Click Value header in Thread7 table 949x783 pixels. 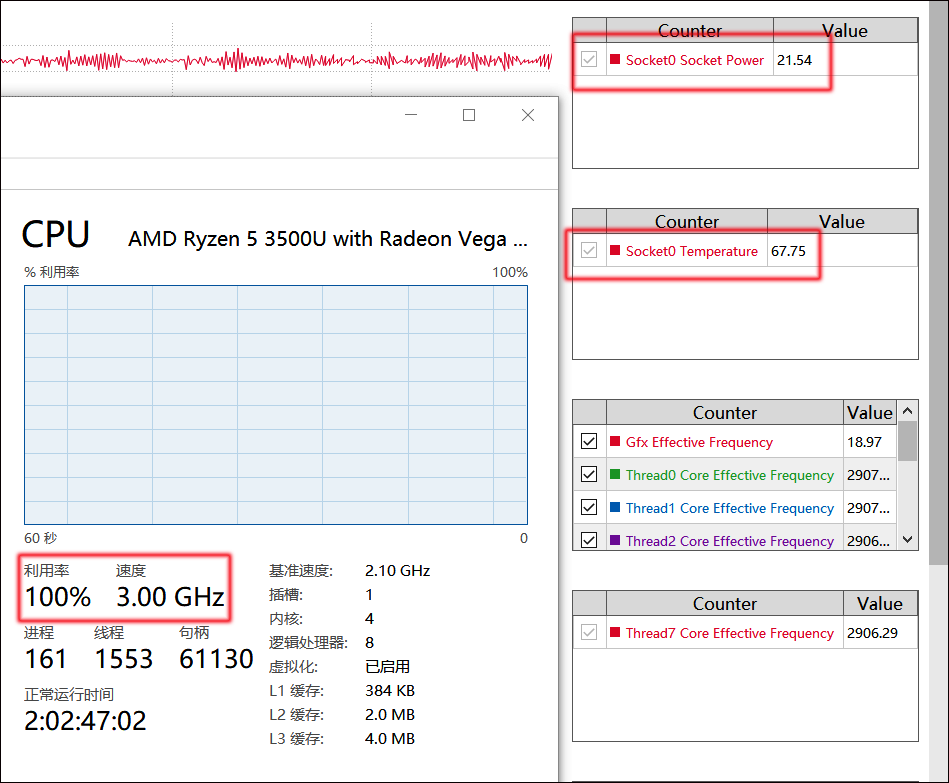click(880, 603)
